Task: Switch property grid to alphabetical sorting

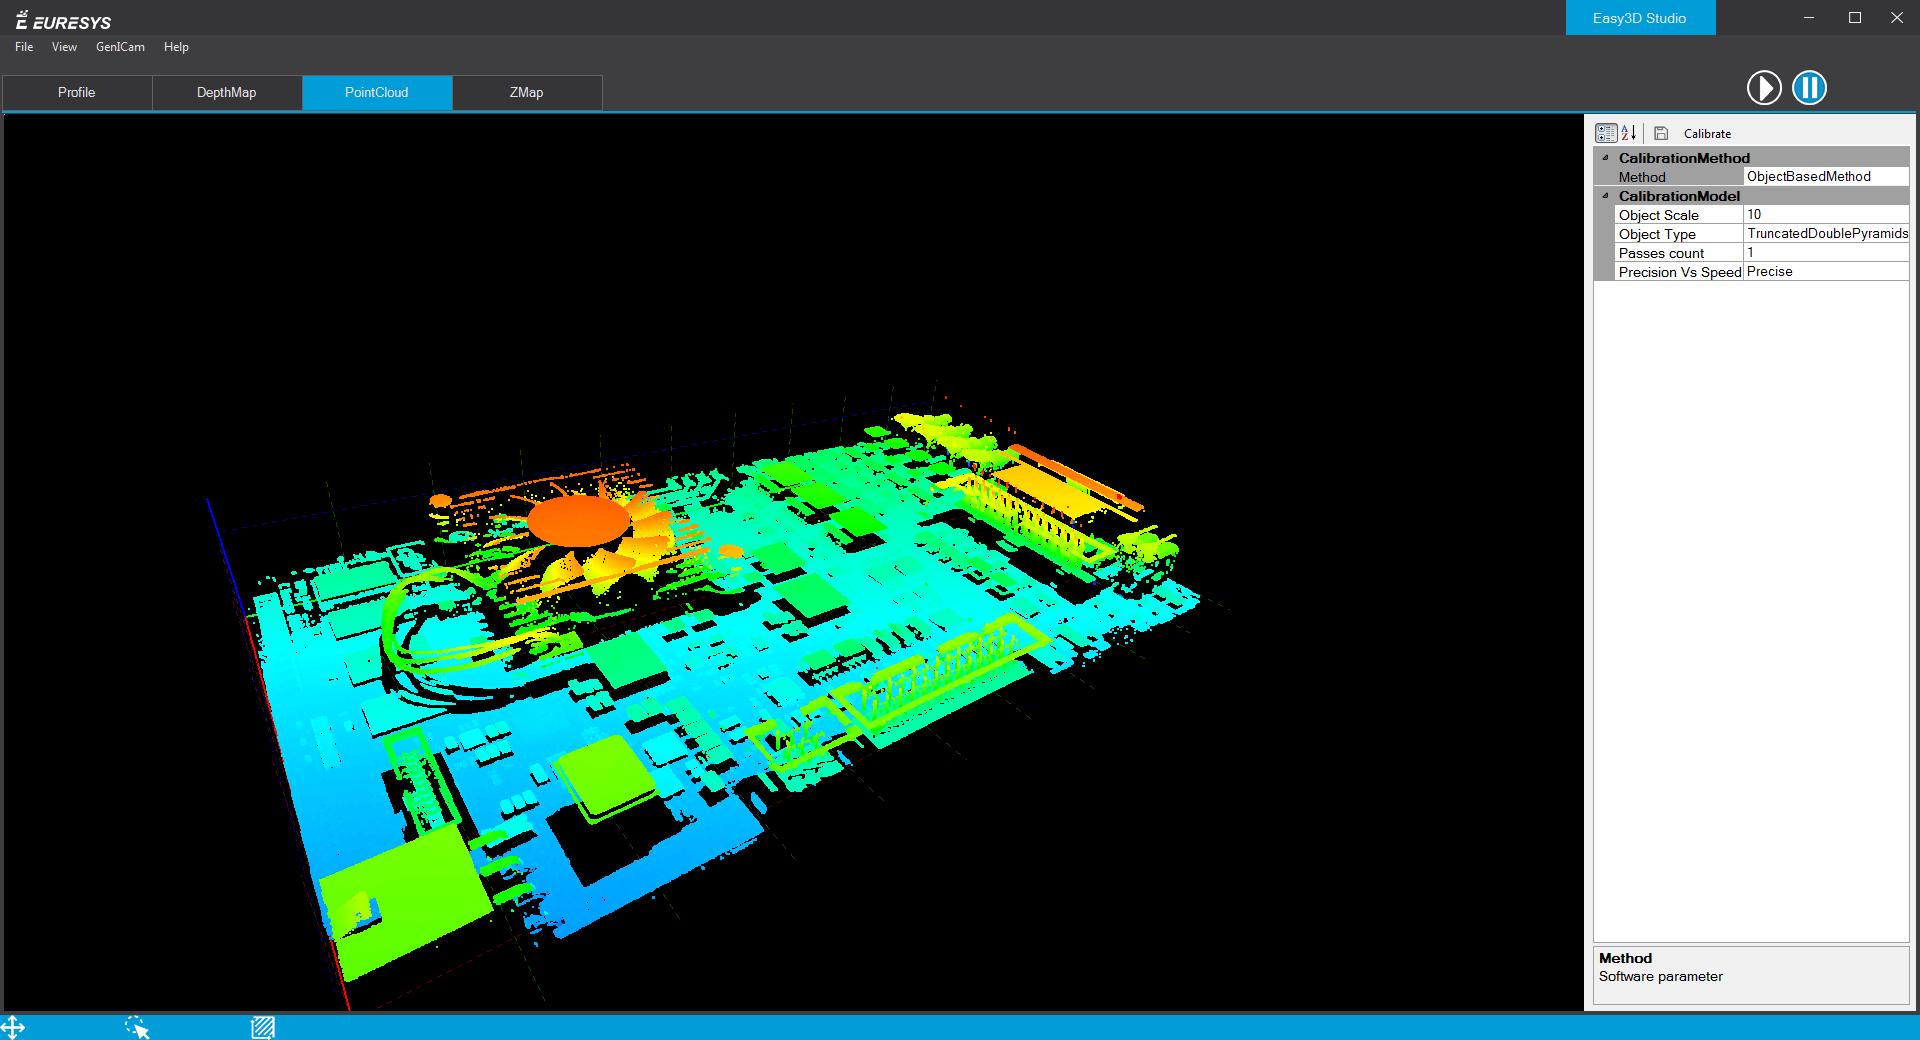Action: (1629, 132)
